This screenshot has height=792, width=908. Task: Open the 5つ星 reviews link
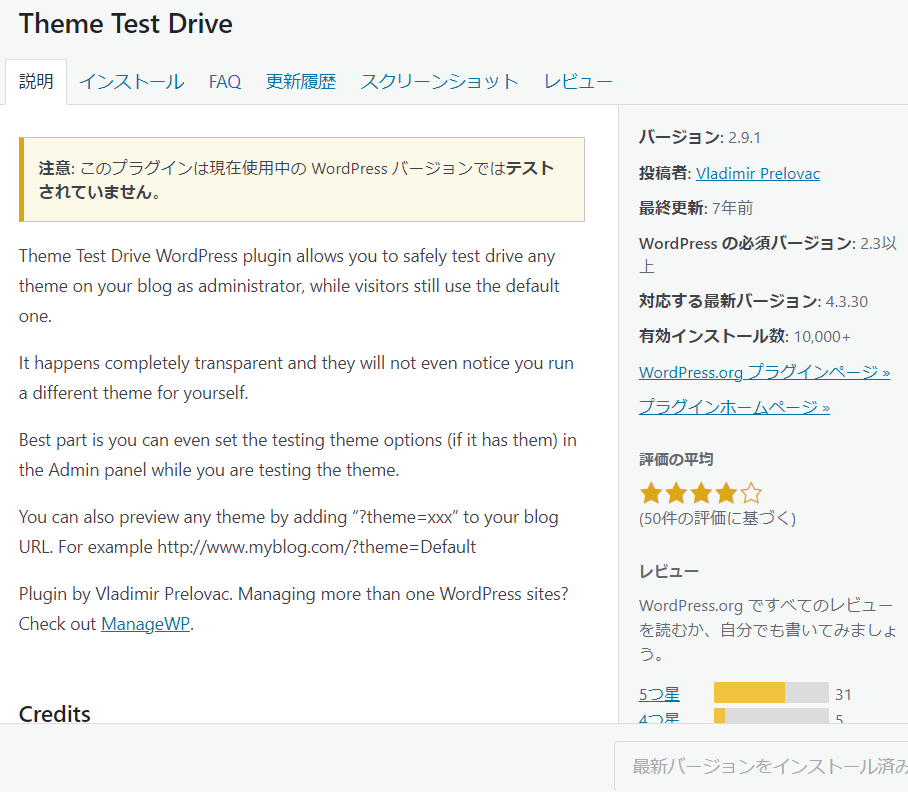(x=659, y=694)
